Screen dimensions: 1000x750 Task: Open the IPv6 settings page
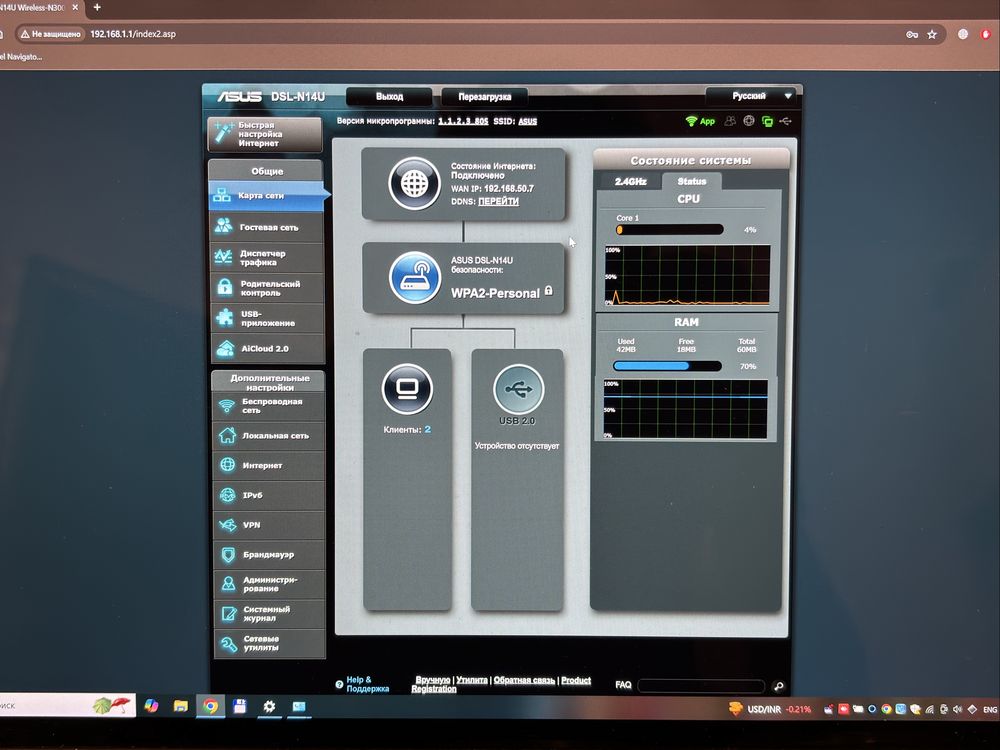(x=268, y=495)
